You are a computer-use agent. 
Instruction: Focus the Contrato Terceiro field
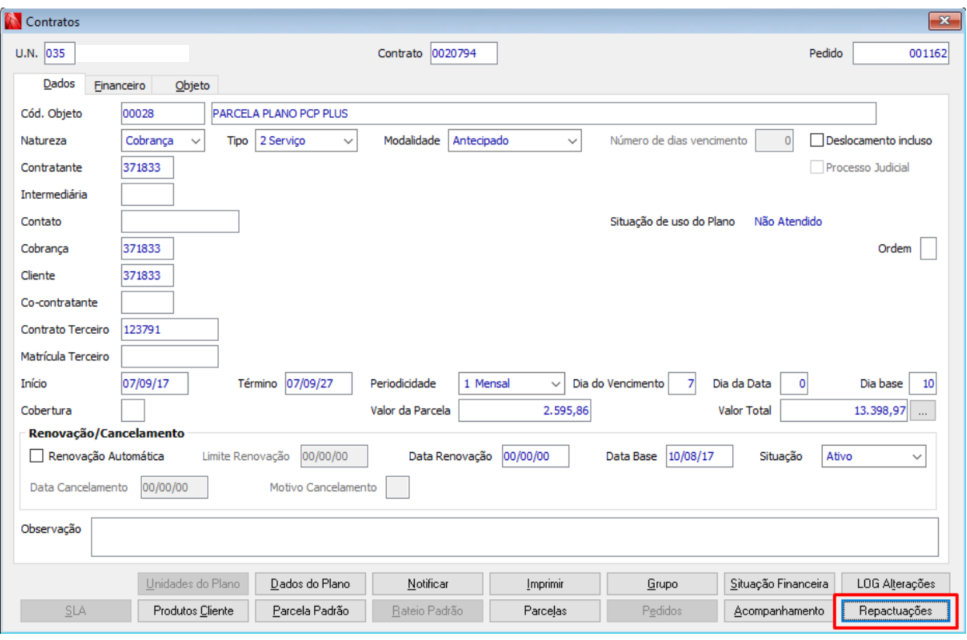pyautogui.click(x=170, y=329)
